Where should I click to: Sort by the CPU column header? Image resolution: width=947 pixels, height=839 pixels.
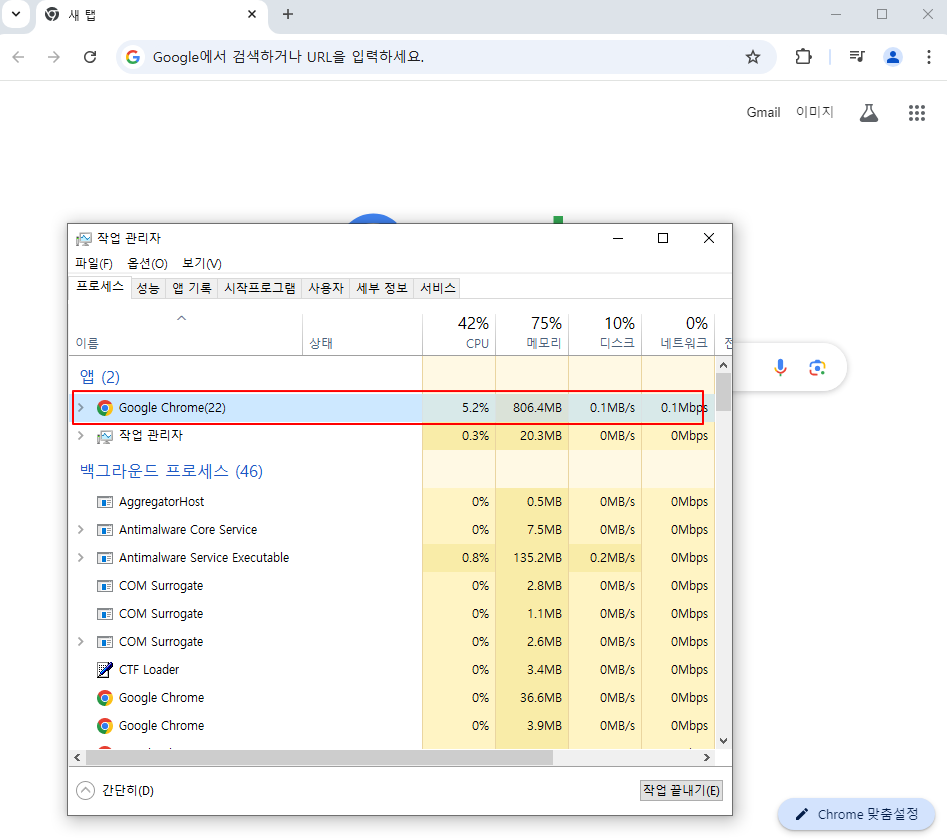point(459,334)
